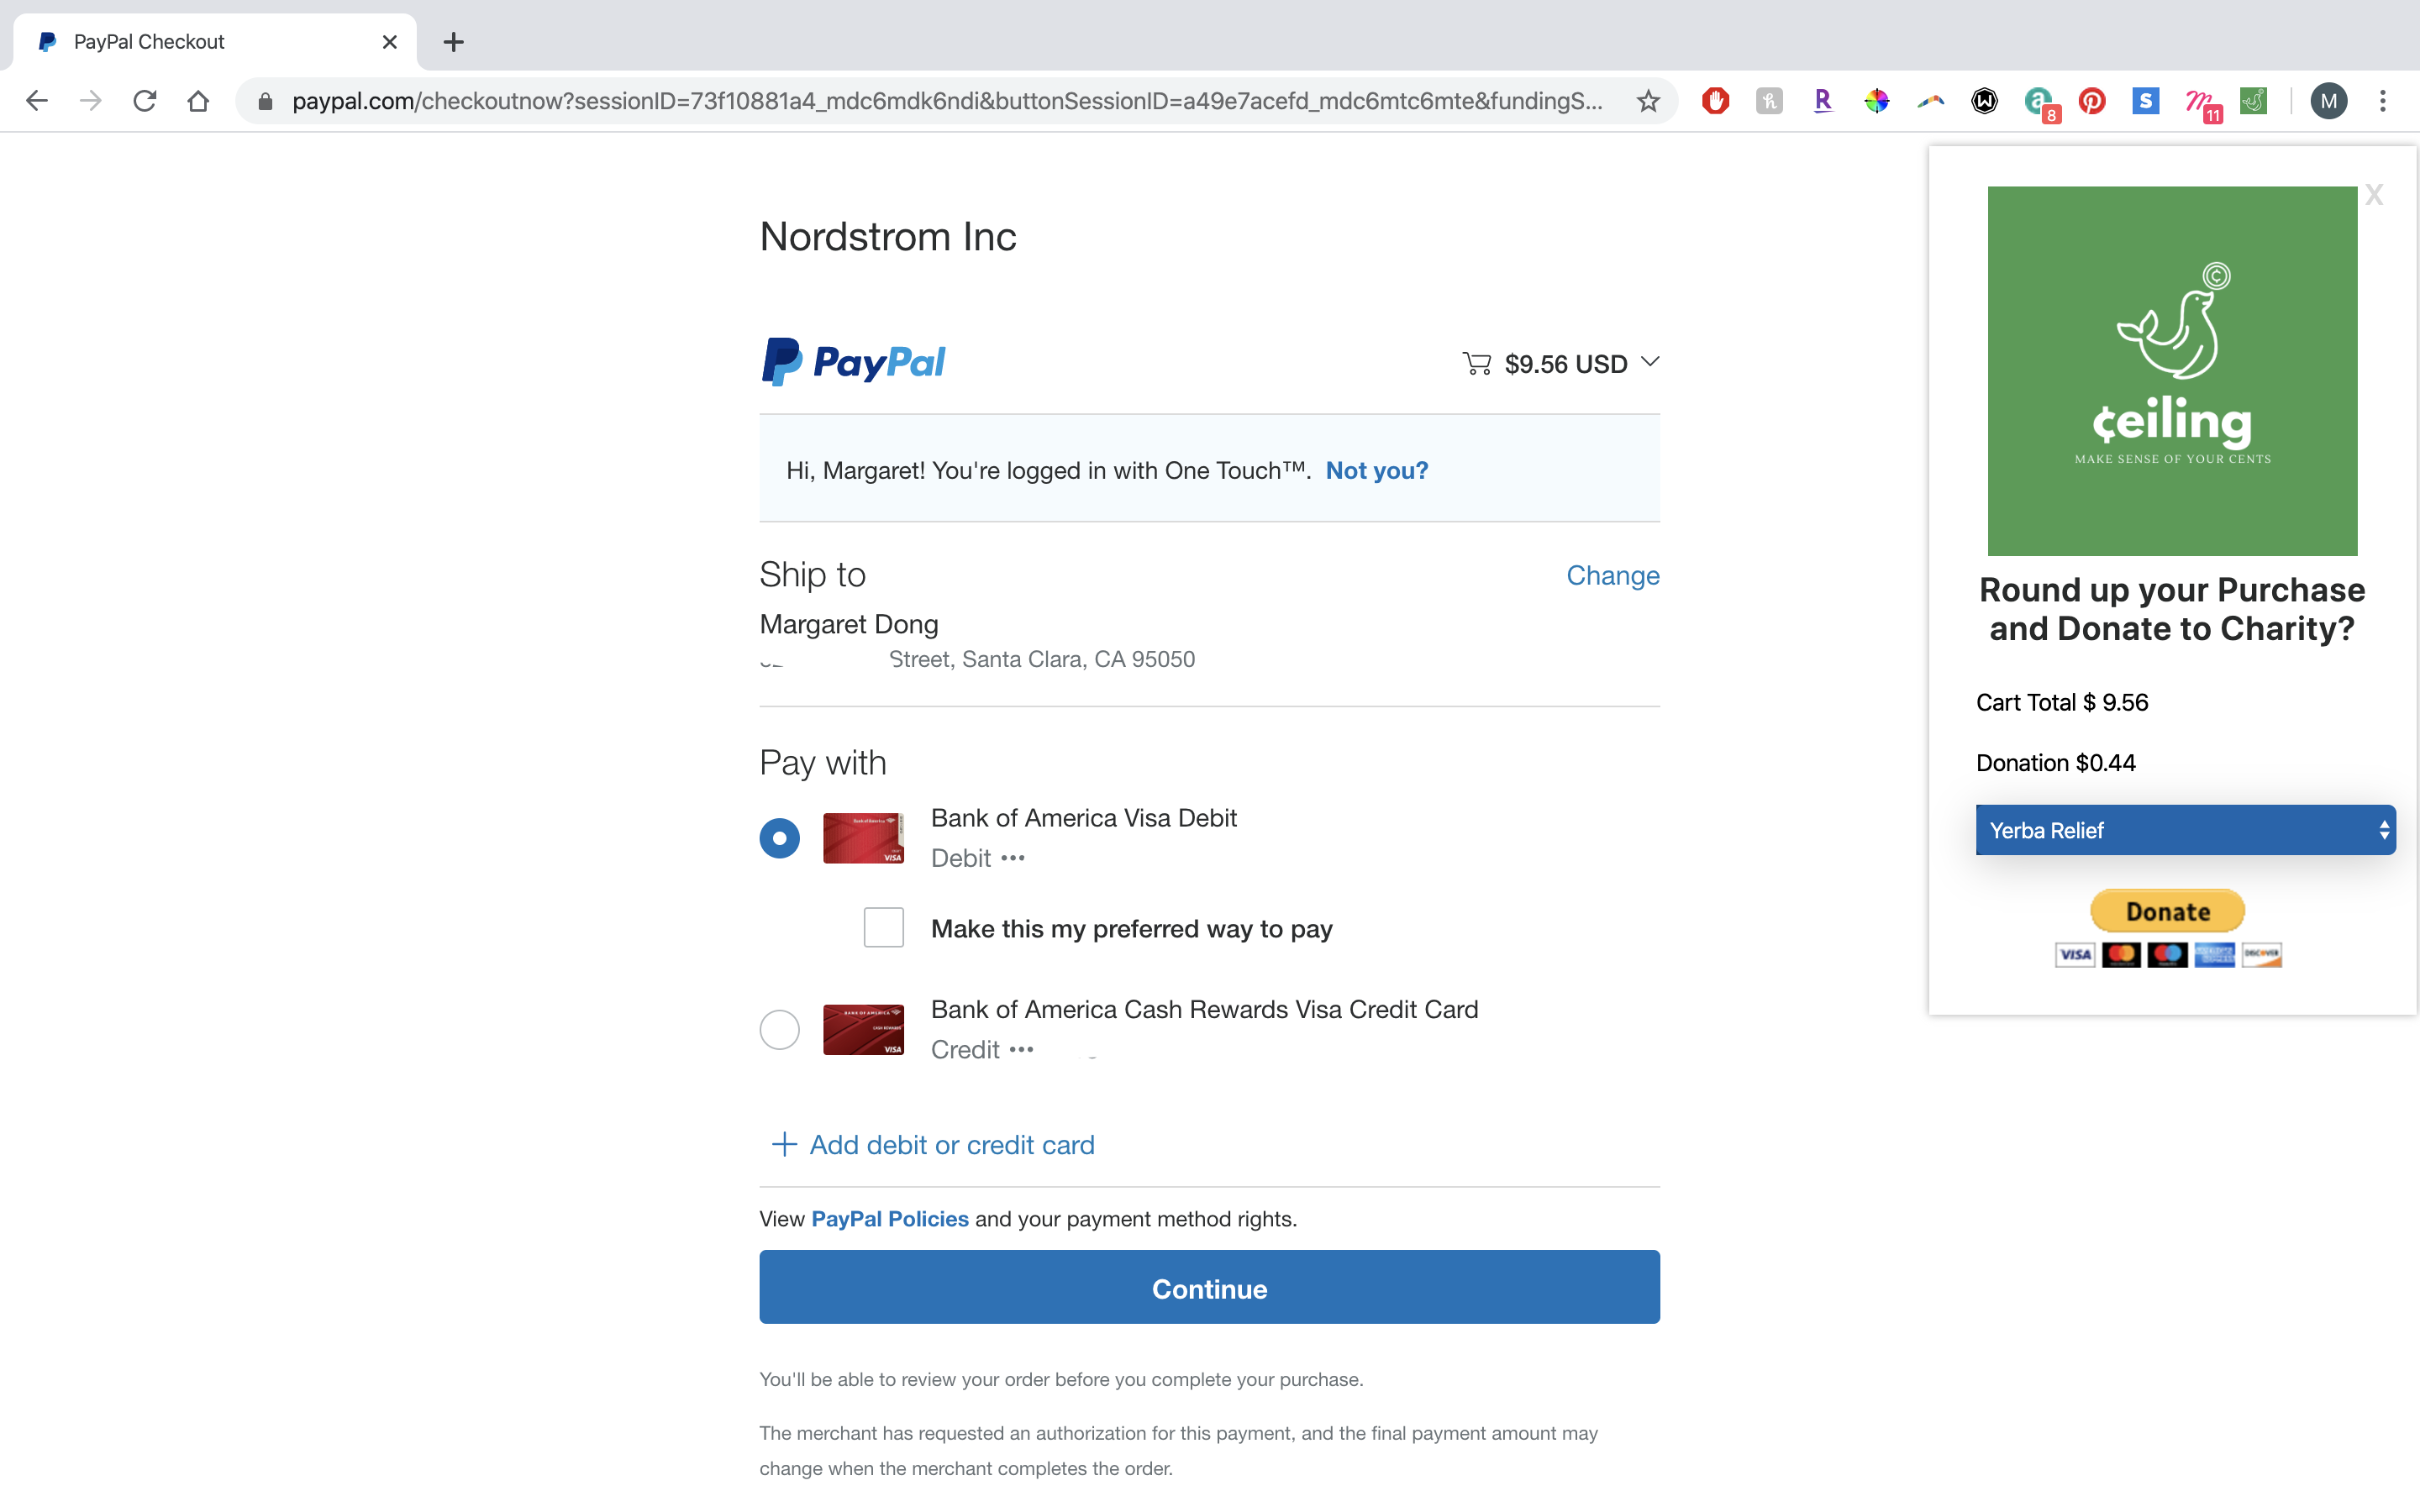Bookmark this page with the star icon

(x=1648, y=101)
